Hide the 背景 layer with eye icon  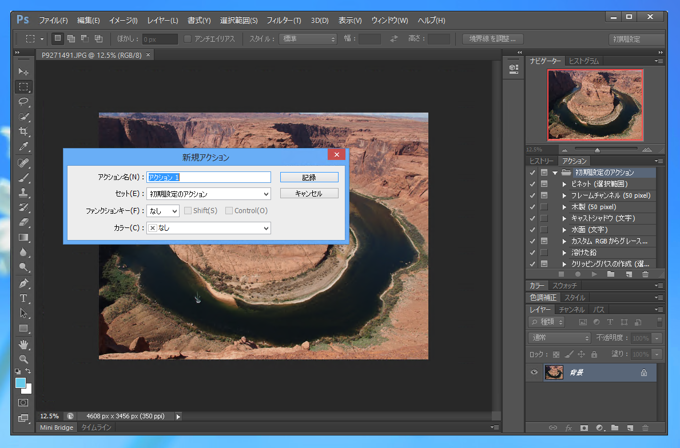[x=534, y=373]
